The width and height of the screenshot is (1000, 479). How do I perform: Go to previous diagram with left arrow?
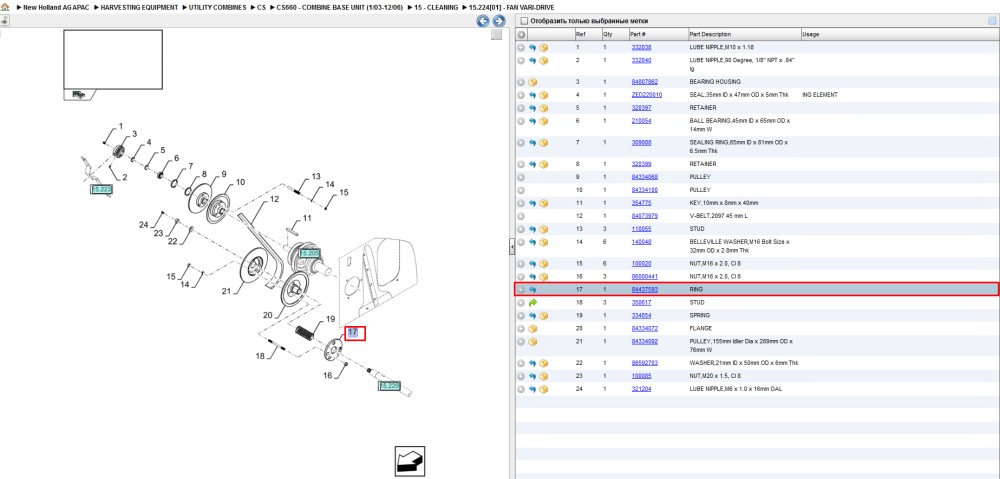(x=483, y=21)
